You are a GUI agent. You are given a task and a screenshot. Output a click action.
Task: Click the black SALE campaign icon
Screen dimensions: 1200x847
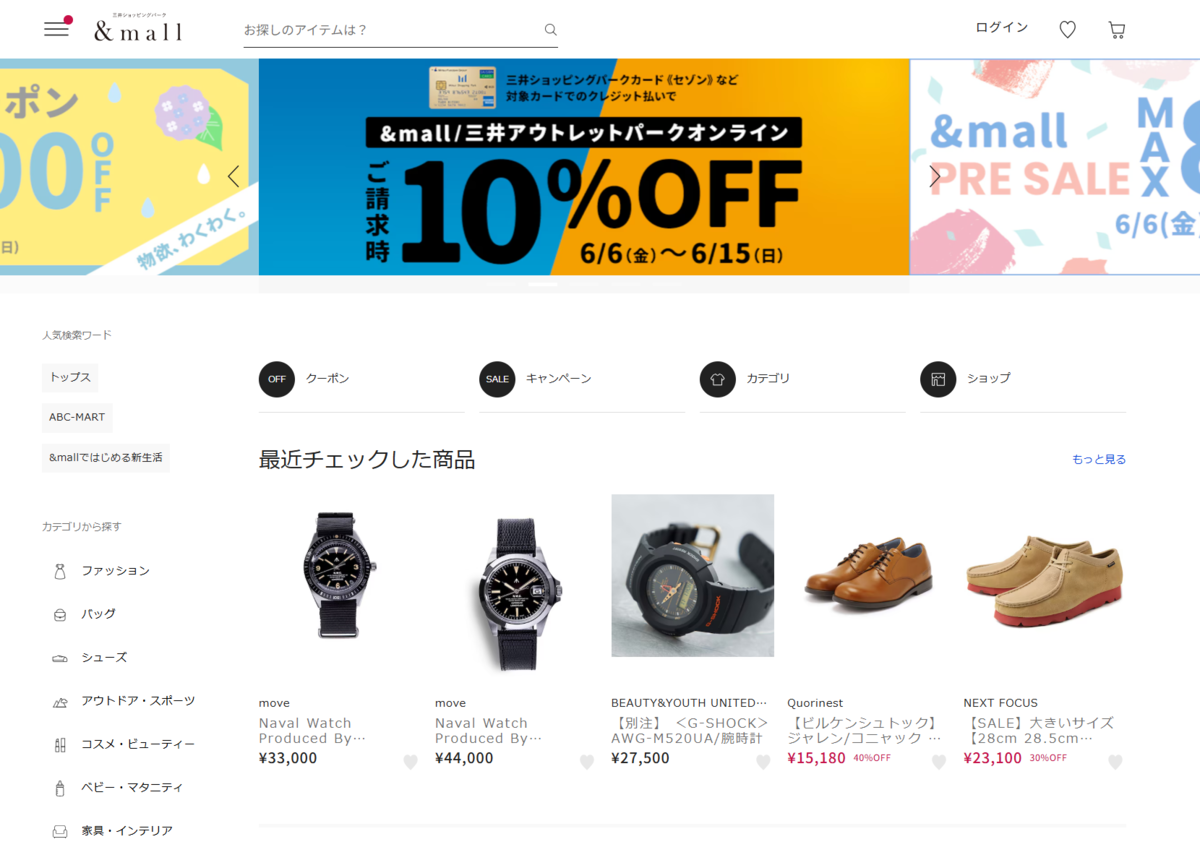pos(497,379)
